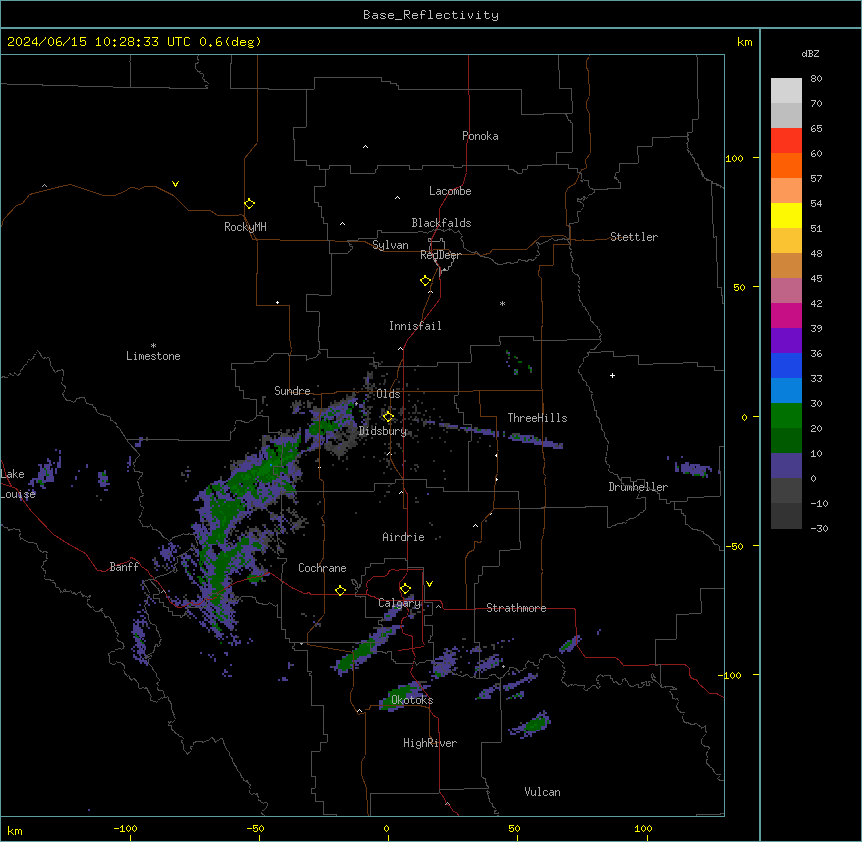Click the Didsbury city label

tap(383, 431)
